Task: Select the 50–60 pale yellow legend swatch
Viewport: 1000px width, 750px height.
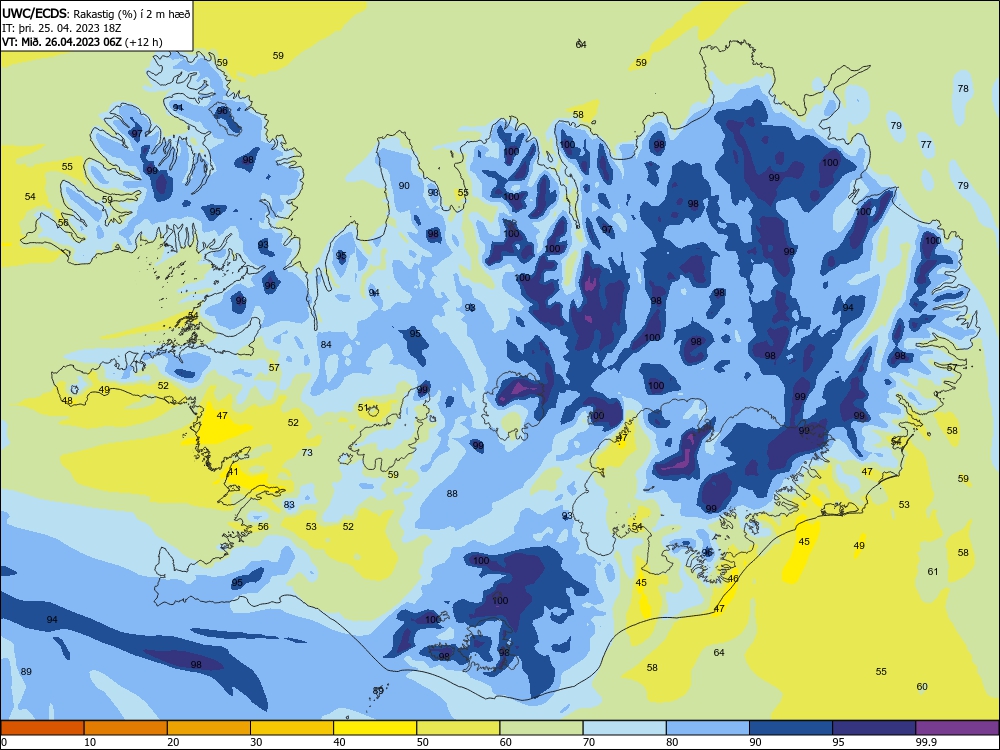Action: 458,728
